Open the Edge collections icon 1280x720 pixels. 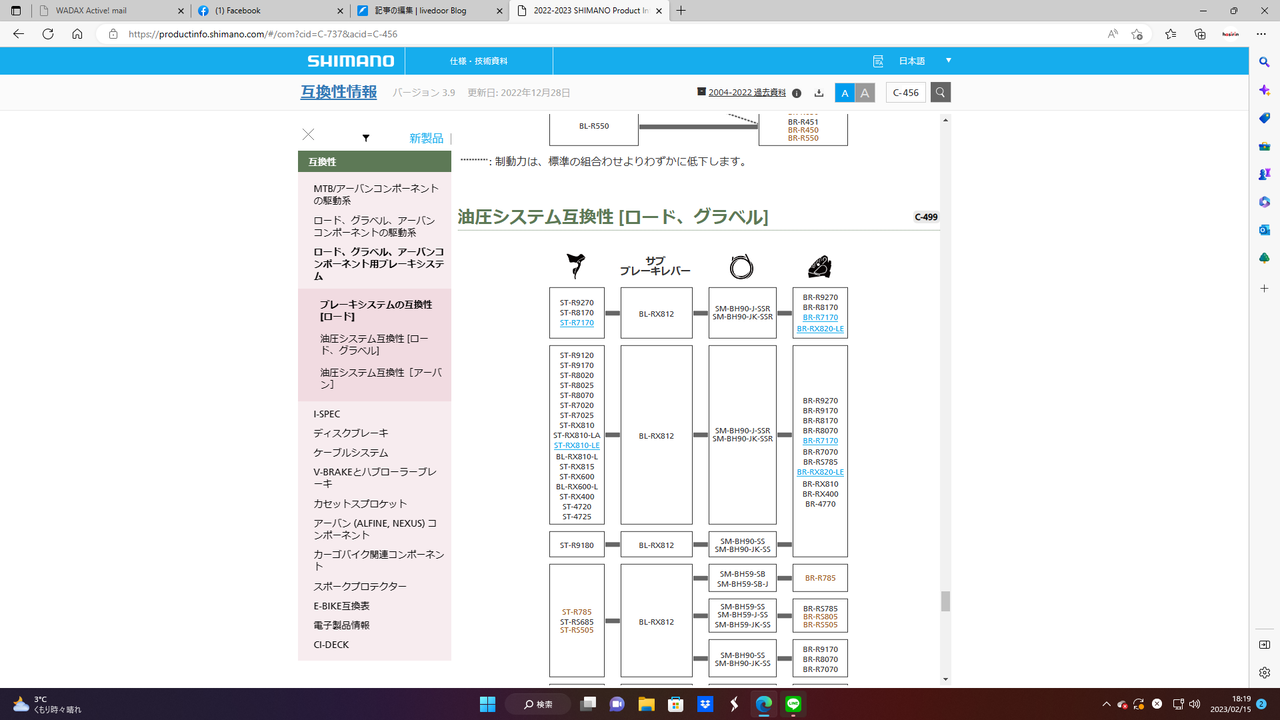[x=1200, y=33]
